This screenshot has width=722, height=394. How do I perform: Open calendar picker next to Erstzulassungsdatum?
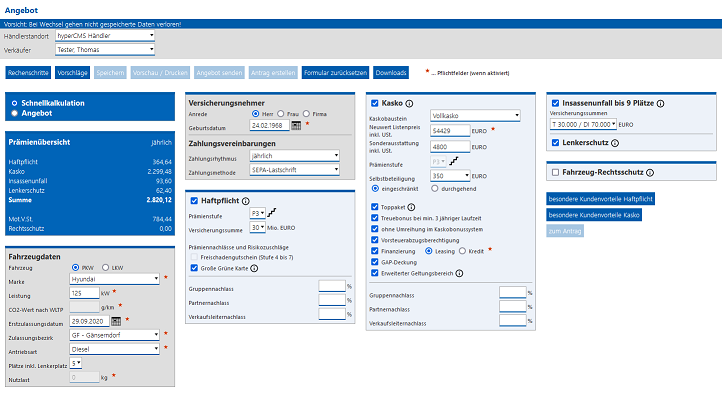coord(116,321)
